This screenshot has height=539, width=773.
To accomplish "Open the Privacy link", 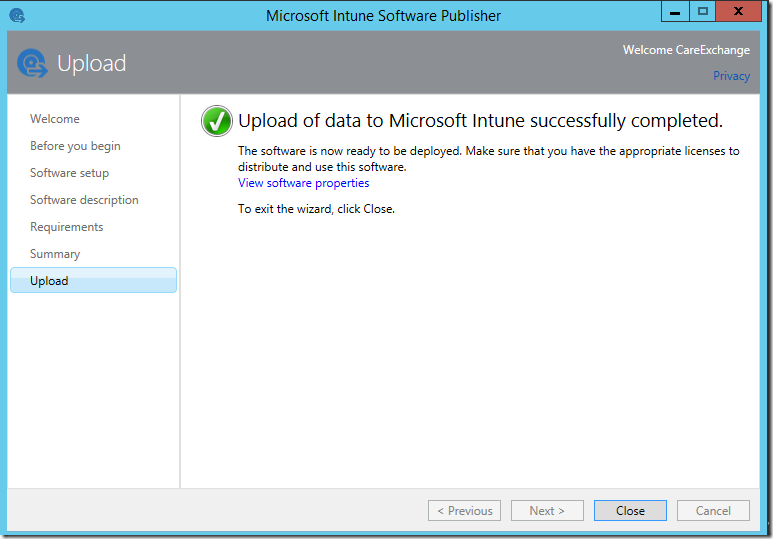I will pyautogui.click(x=731, y=76).
